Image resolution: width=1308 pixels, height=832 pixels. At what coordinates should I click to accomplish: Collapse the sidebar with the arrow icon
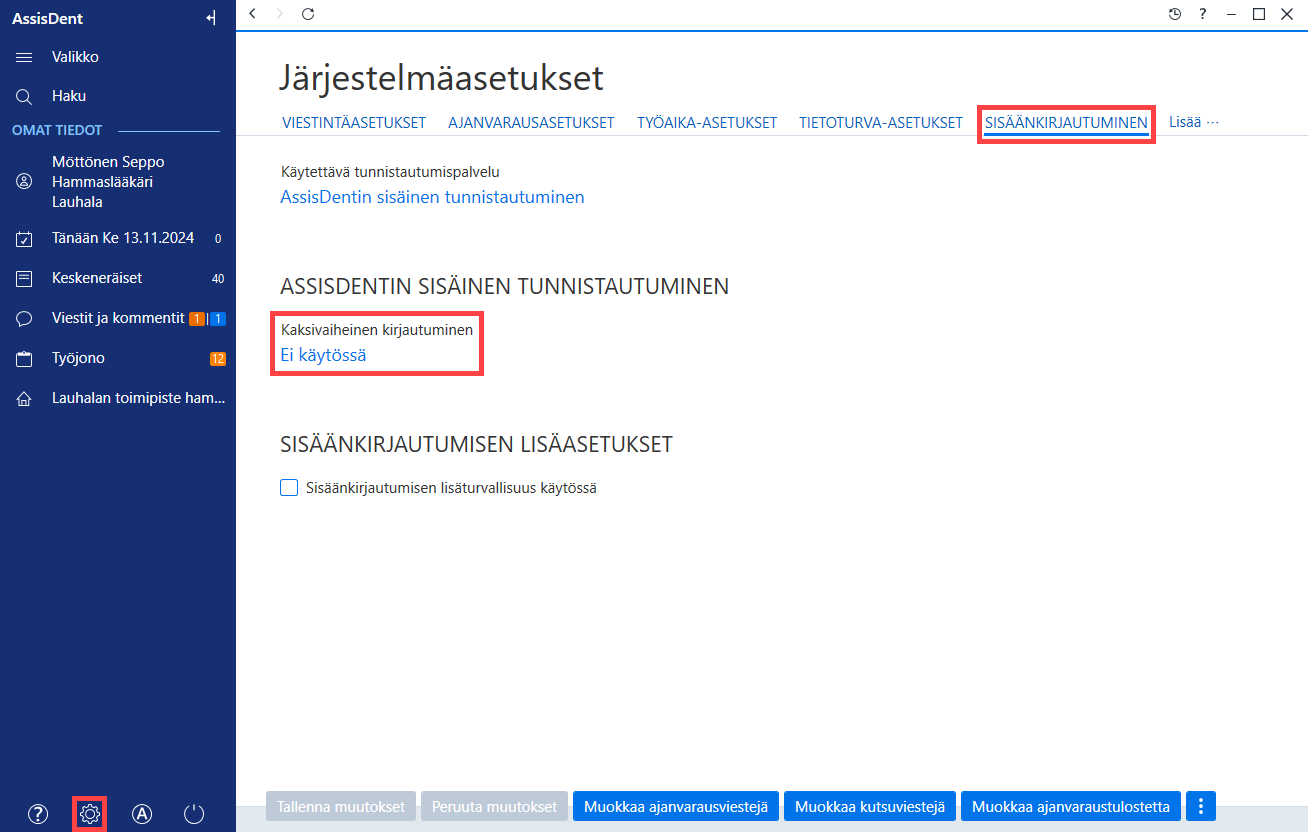210,18
